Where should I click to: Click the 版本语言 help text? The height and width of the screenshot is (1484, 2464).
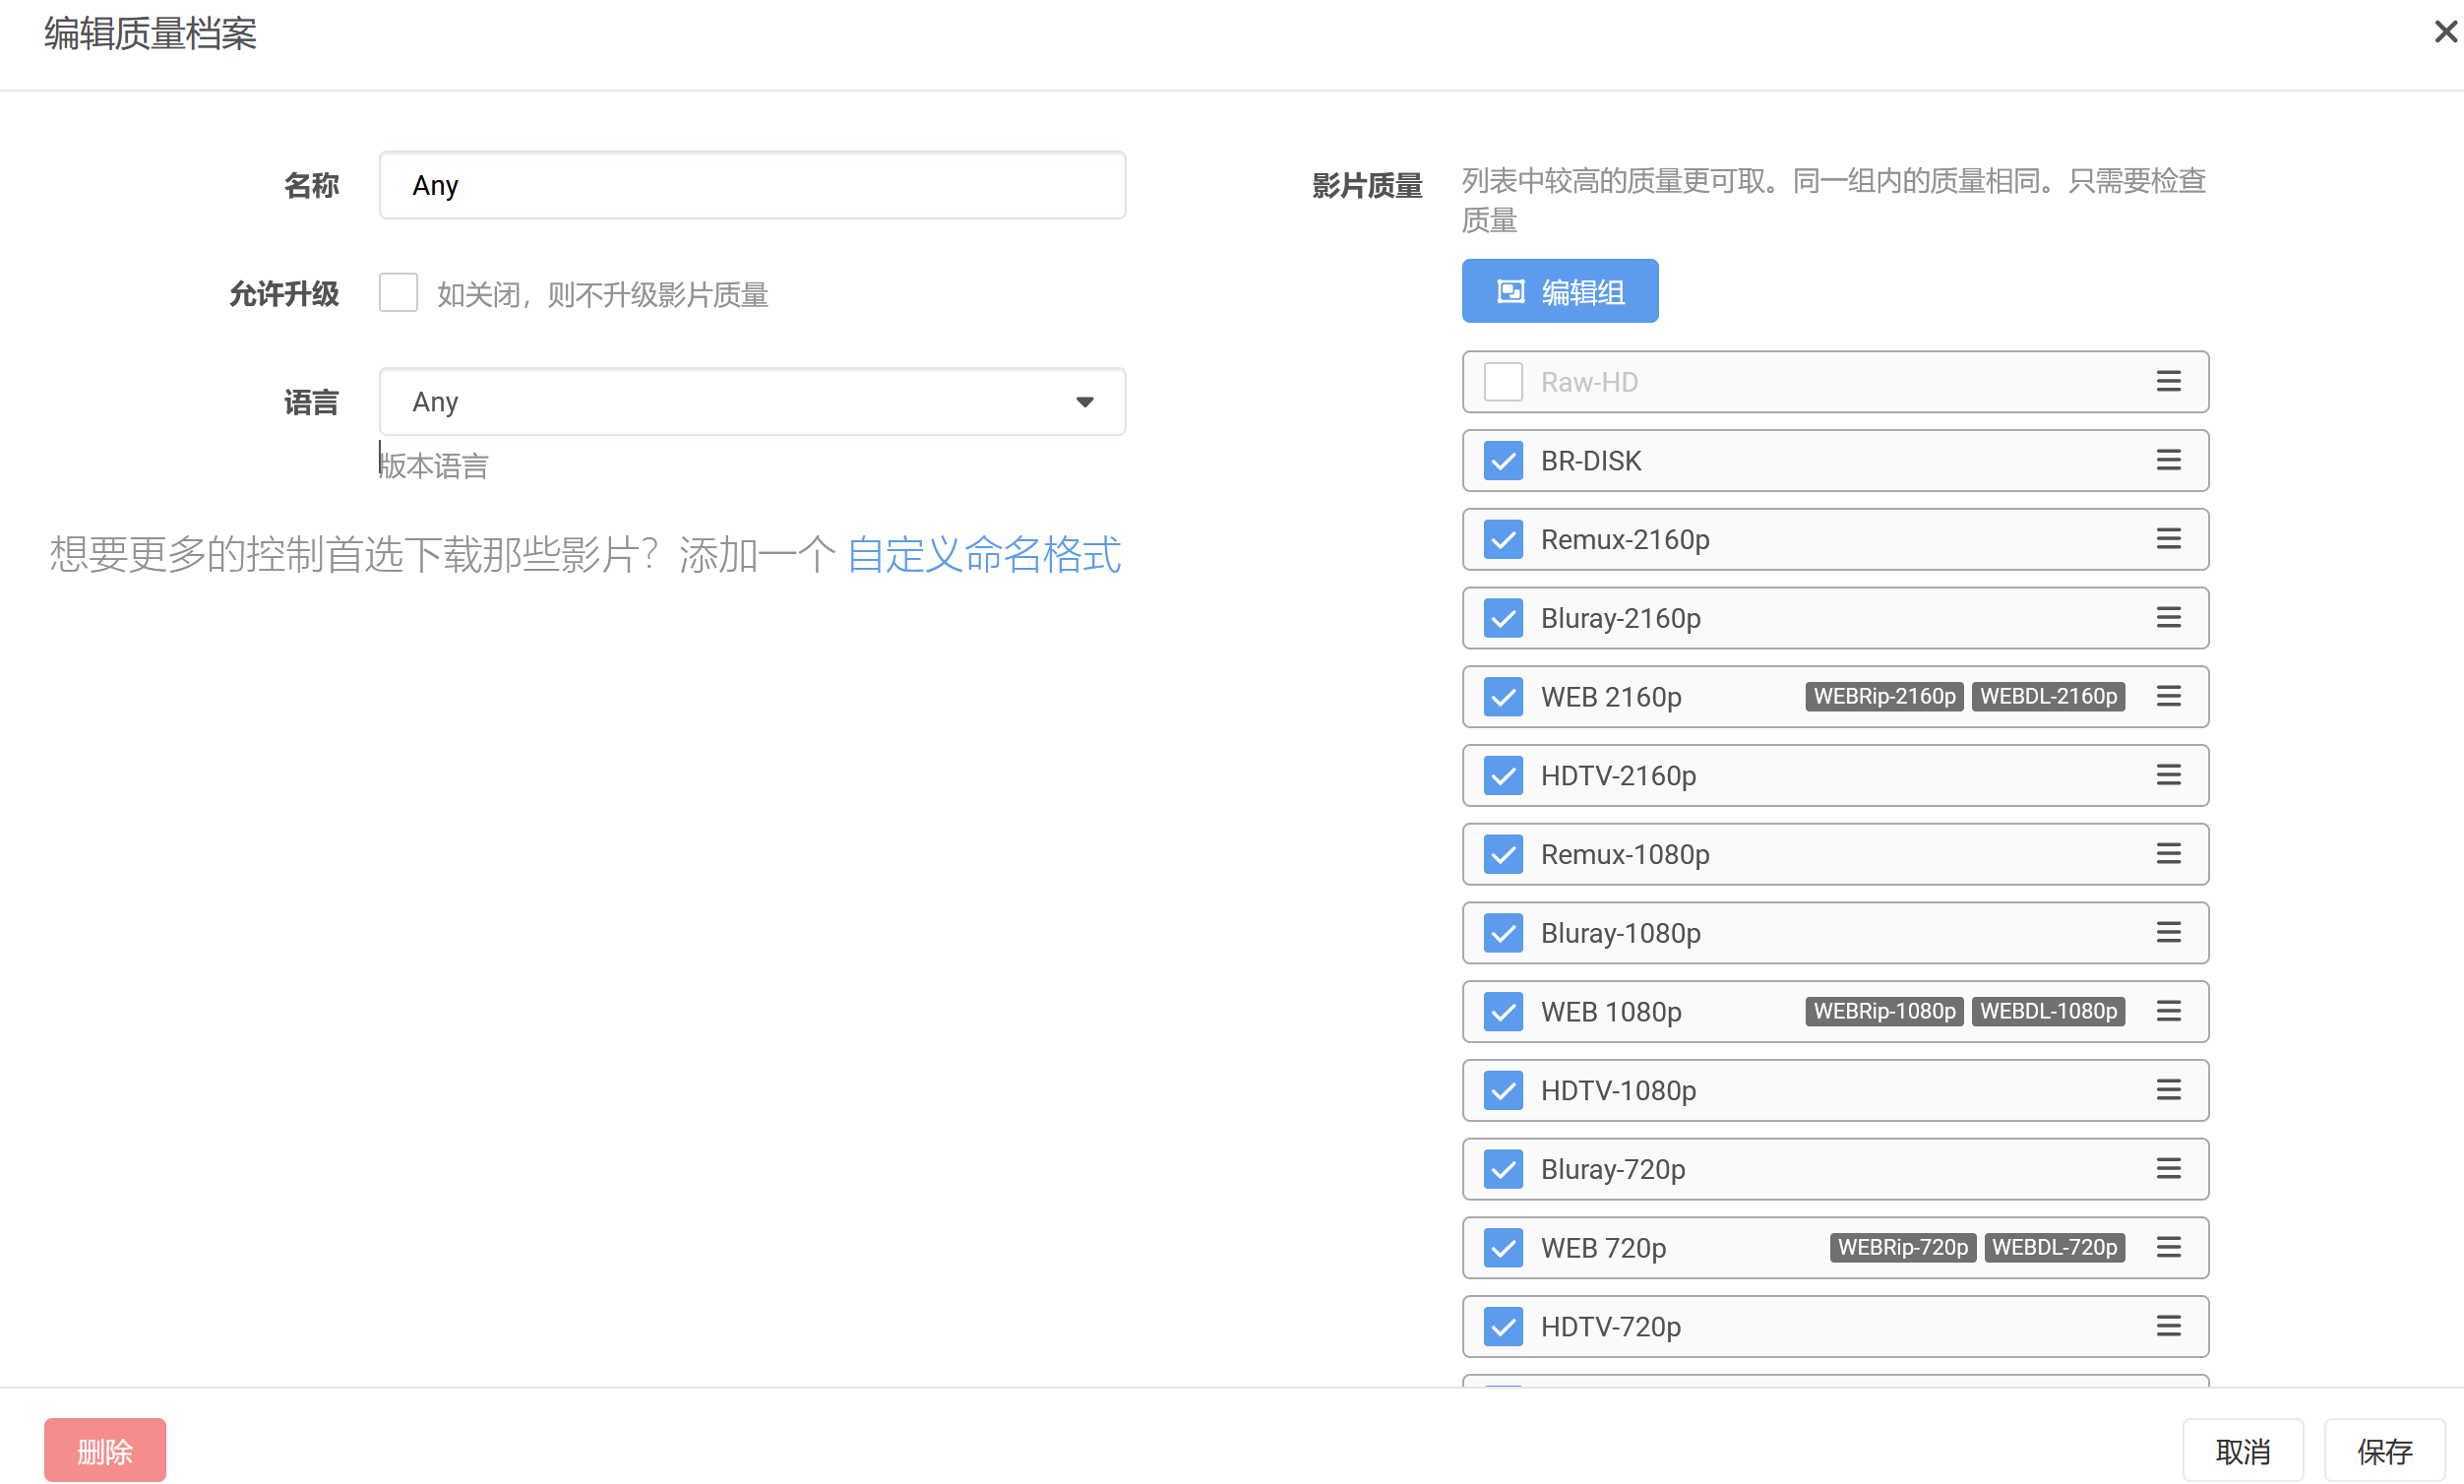434,466
